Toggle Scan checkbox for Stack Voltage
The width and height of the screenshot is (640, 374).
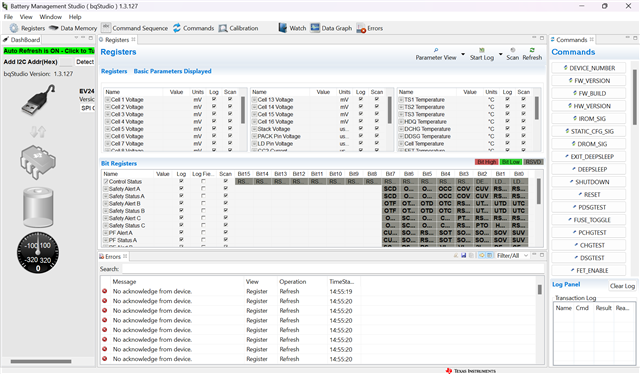376,129
